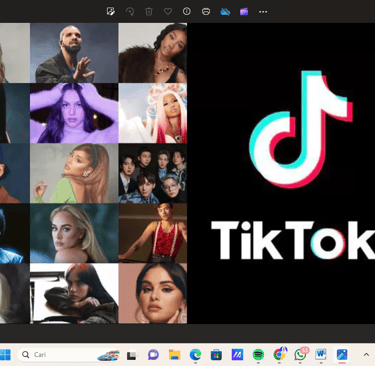The height and width of the screenshot is (366, 375).
Task: Click the OneDrive cloud icon in toolbar
Action: [x=225, y=12]
